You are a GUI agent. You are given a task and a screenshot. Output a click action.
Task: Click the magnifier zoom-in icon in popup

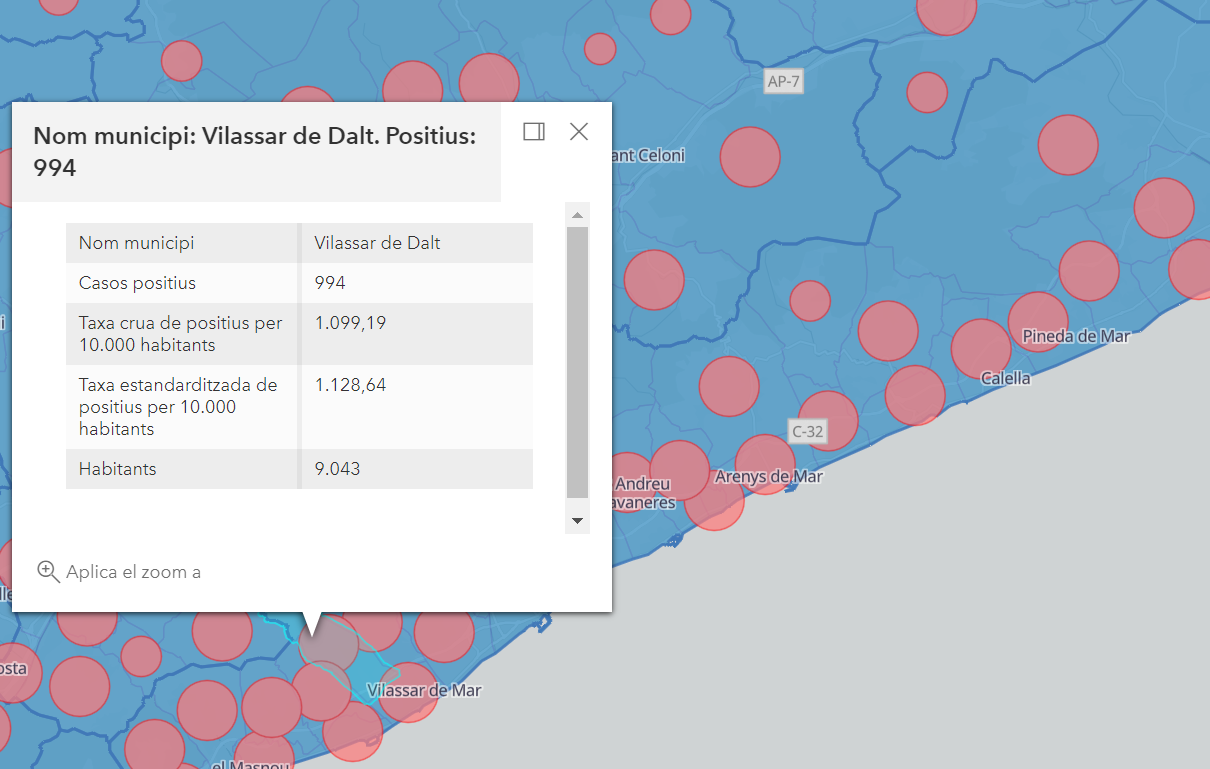tap(48, 572)
